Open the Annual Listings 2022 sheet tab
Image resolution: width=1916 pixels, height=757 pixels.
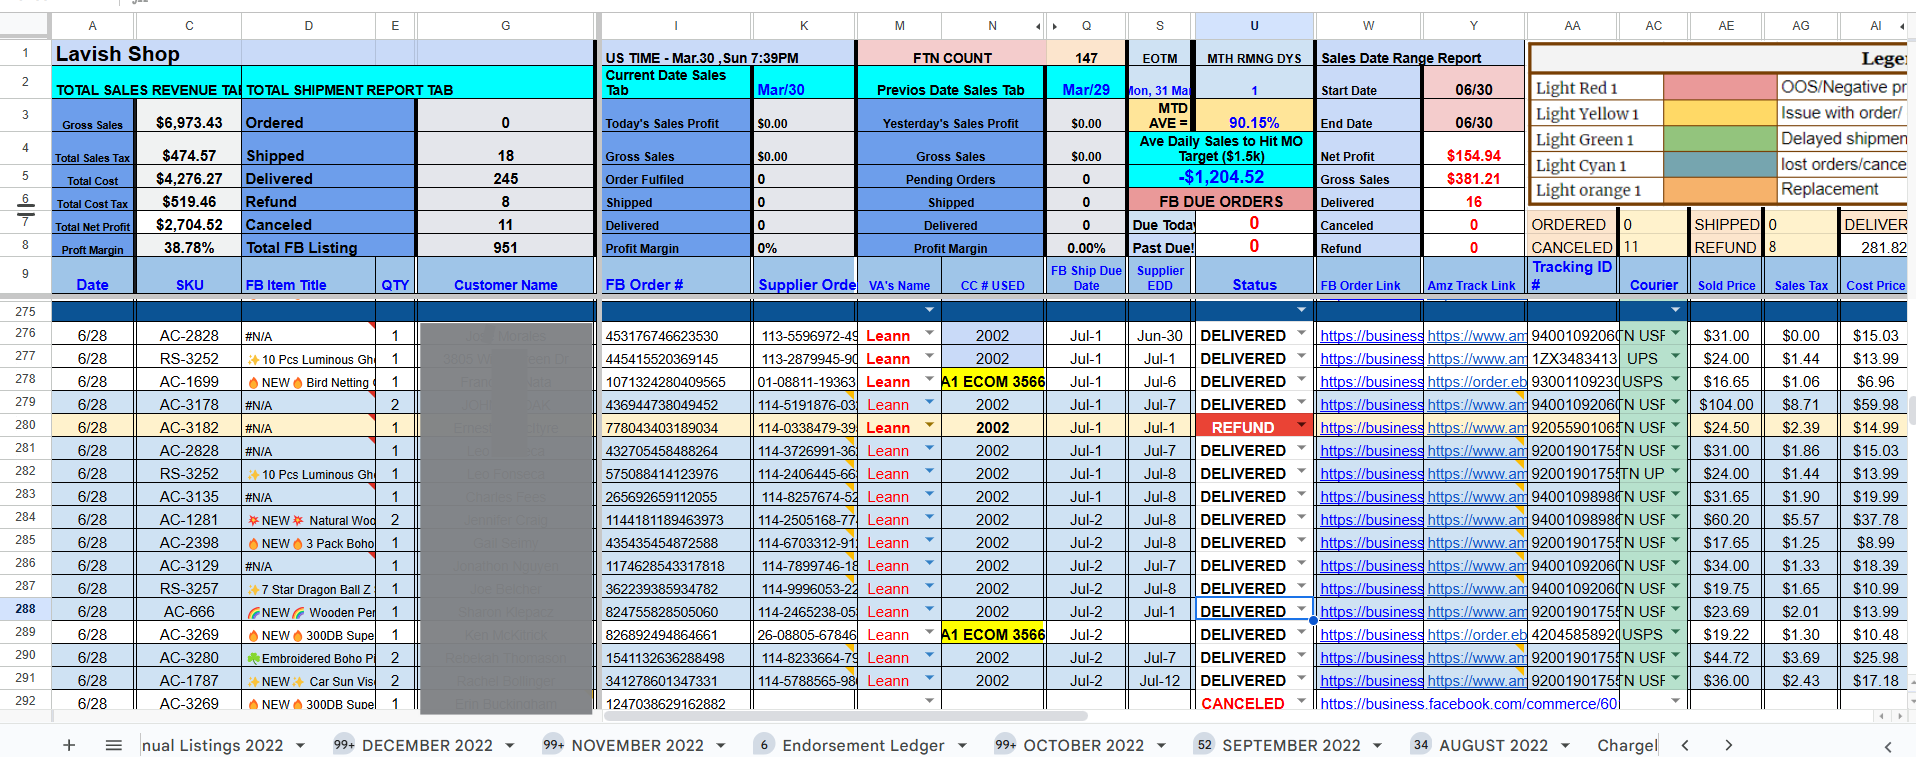212,746
